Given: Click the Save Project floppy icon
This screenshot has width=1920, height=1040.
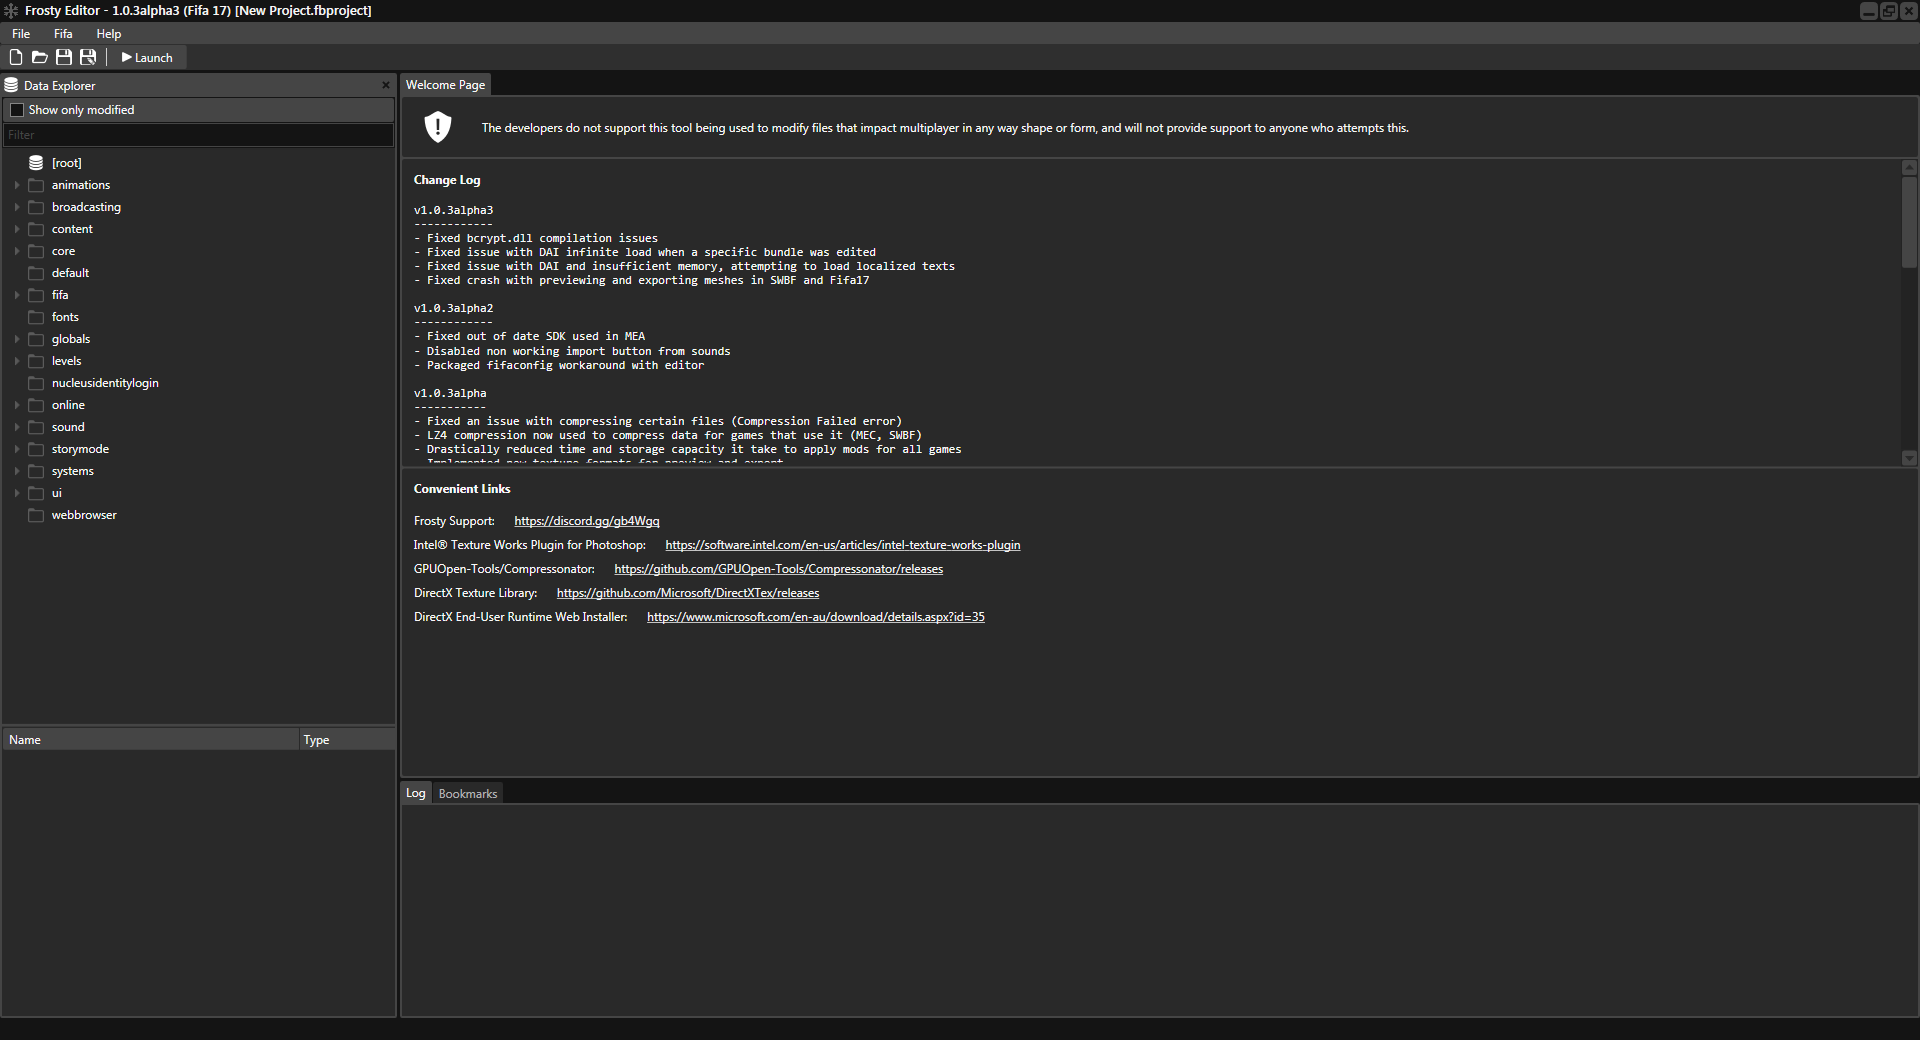Looking at the screenshot, I should pos(64,57).
